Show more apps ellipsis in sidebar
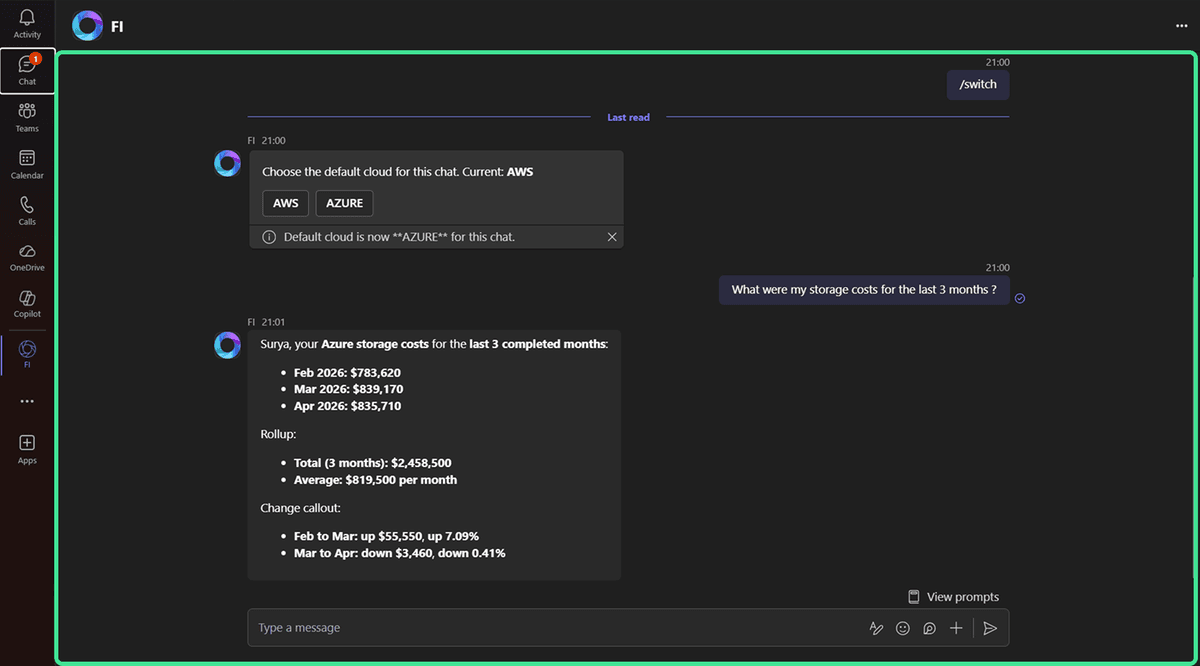The image size is (1200, 666). coord(27,401)
